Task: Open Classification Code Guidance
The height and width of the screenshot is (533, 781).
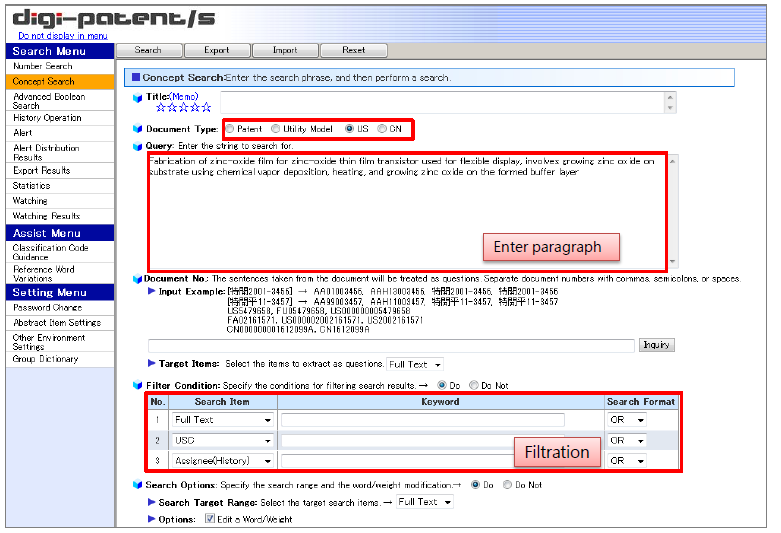Action: (60, 252)
